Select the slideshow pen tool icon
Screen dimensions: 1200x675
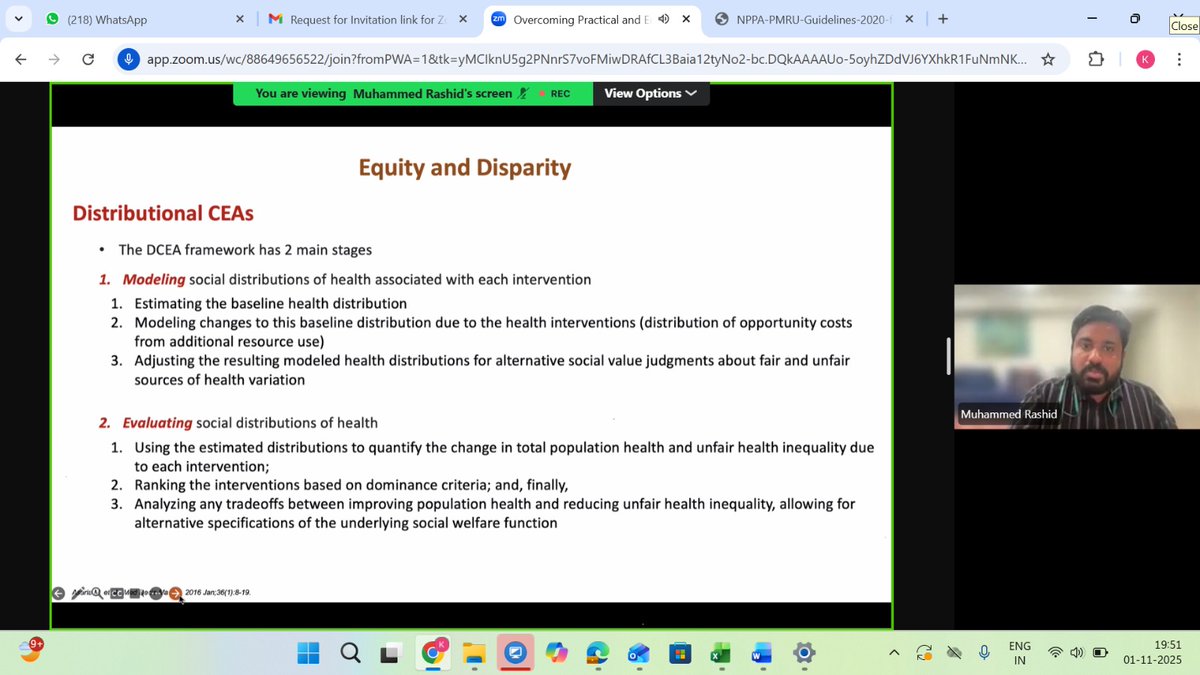tap(78, 593)
